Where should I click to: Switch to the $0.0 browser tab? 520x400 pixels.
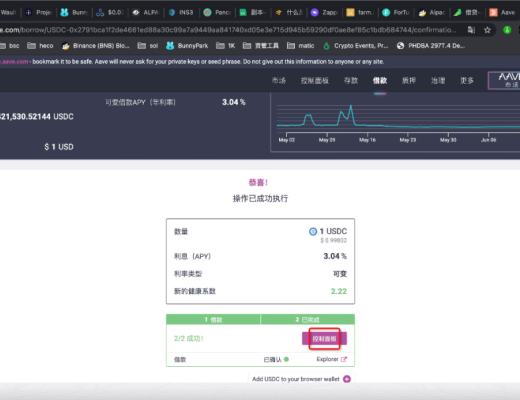pos(110,12)
